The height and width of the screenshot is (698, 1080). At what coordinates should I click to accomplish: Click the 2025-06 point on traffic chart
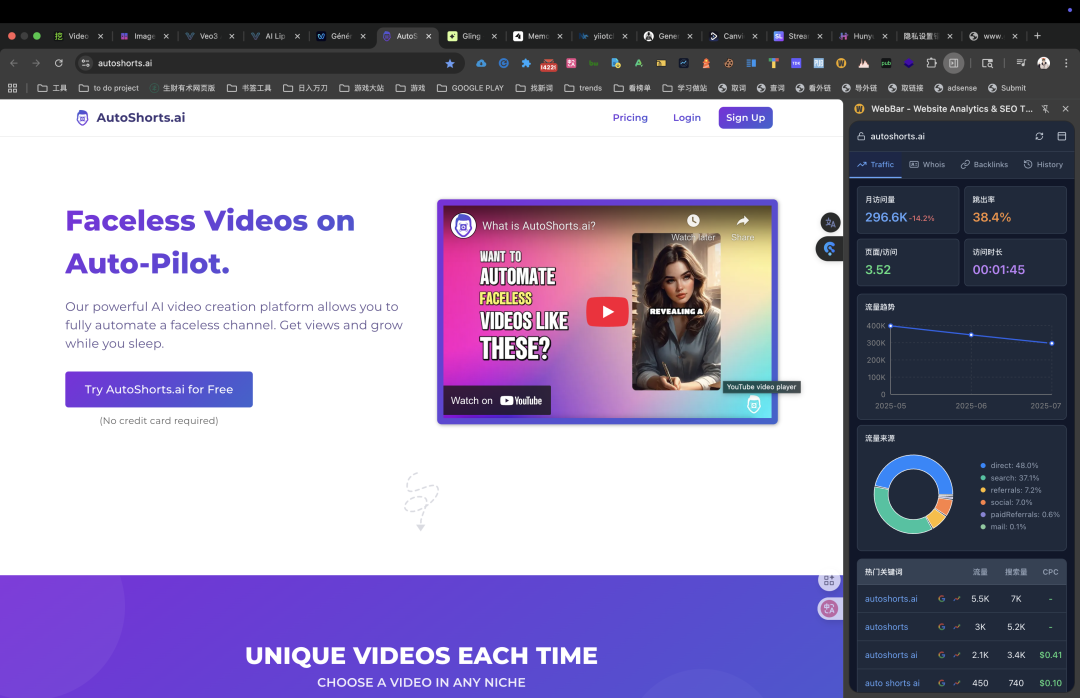(x=971, y=335)
